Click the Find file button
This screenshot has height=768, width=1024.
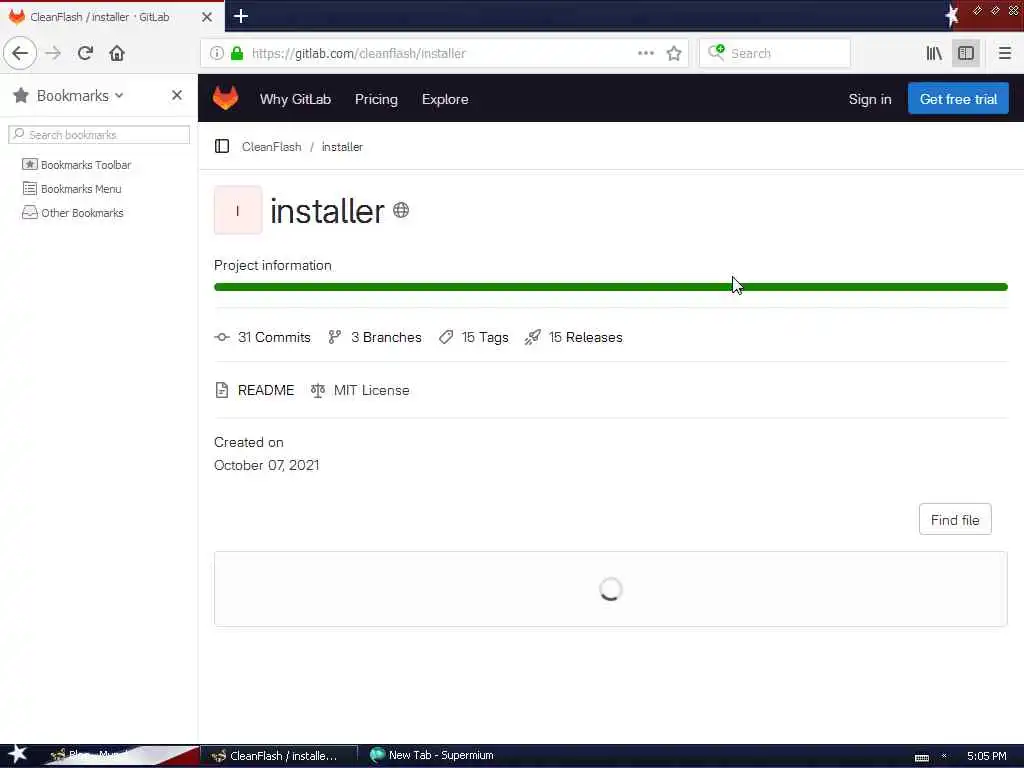(955, 520)
